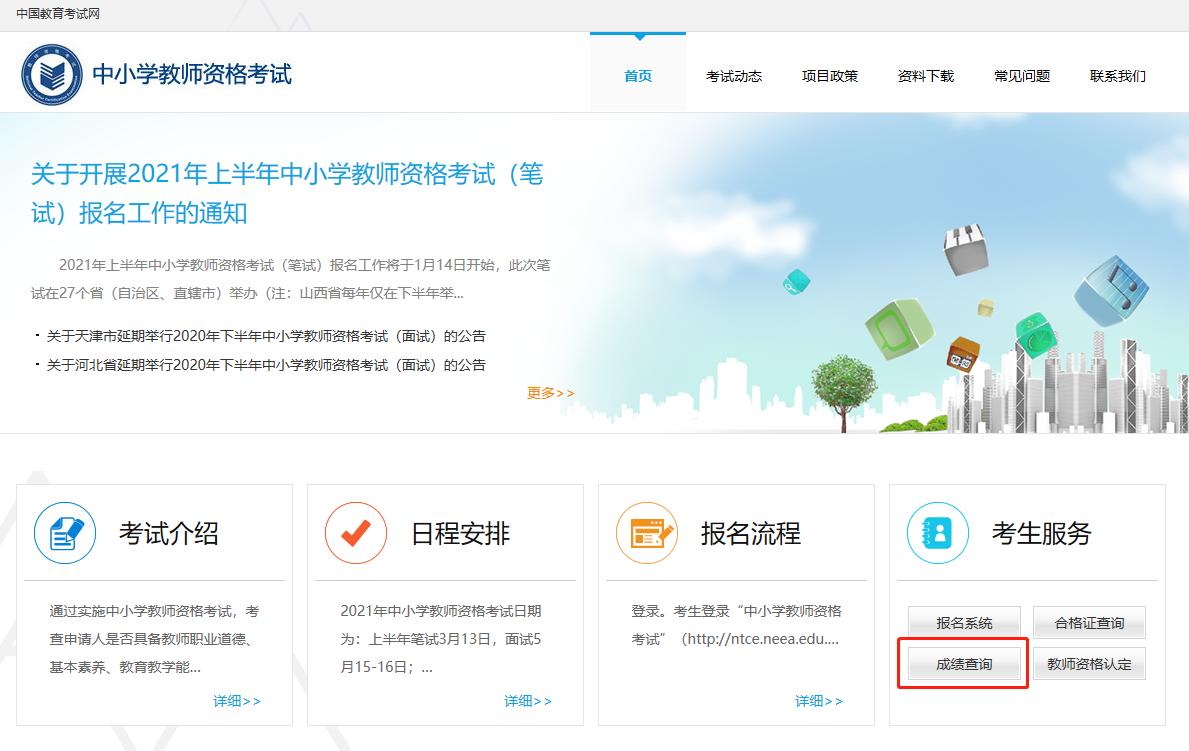
Task: Click the http://ntce.neea.edu registration text
Action: click(x=736, y=624)
